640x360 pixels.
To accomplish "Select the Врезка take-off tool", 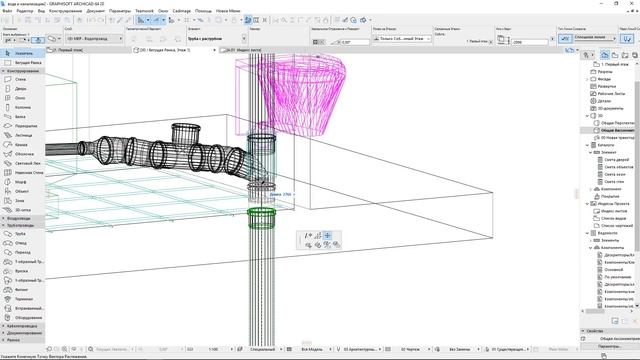I will (22, 271).
